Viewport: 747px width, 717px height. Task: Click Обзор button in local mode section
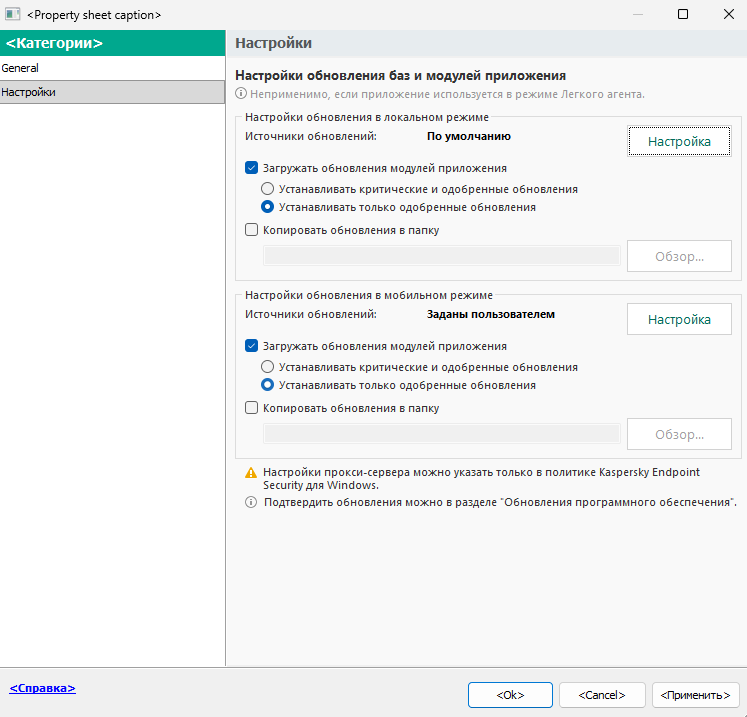pos(679,256)
